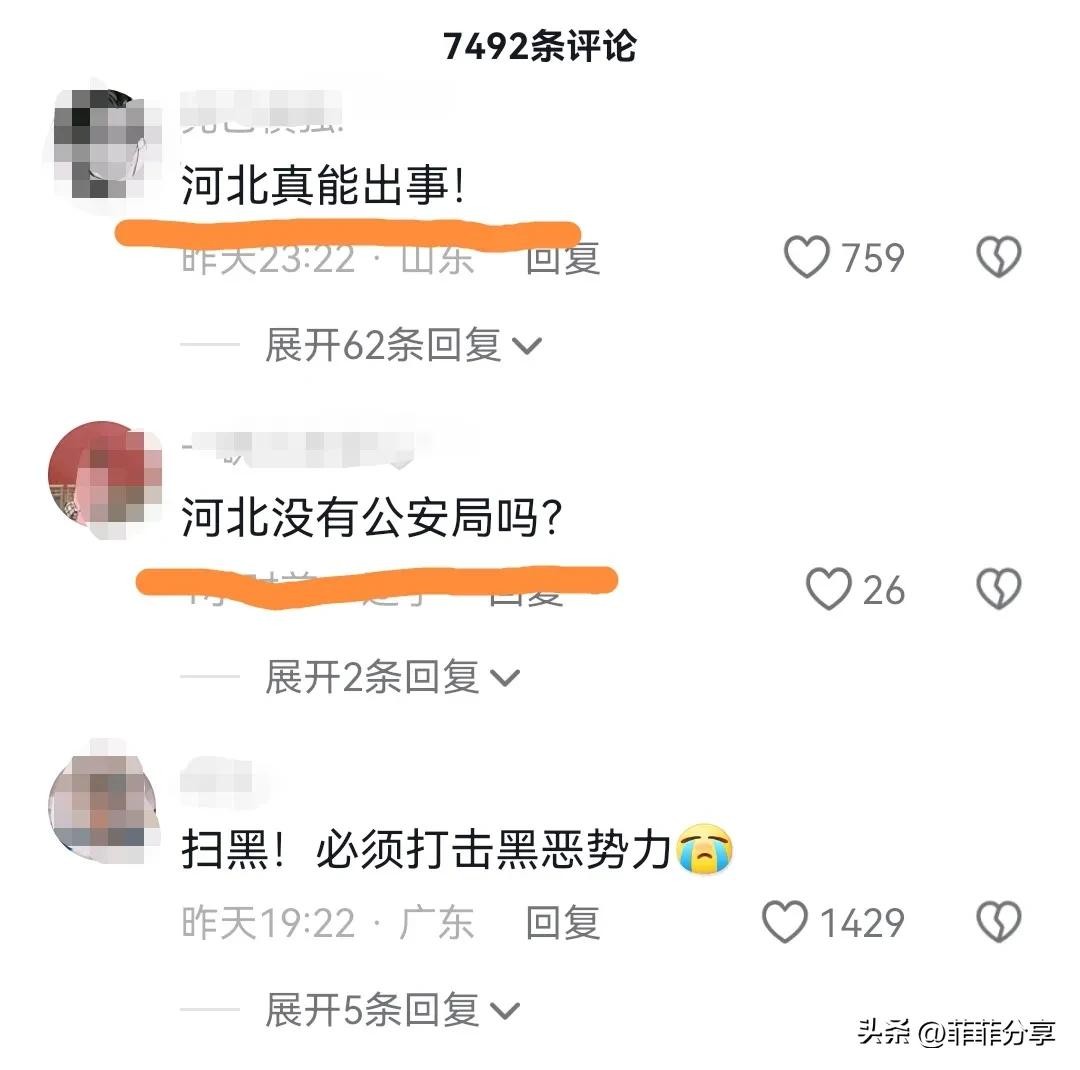Open the first commenter's blurred username
This screenshot has width=1080, height=1070.
[x=262, y=110]
